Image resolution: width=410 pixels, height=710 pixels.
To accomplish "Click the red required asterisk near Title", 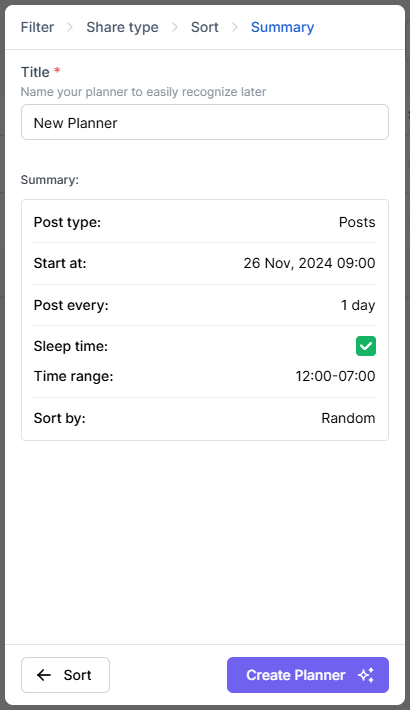I will [x=57, y=70].
